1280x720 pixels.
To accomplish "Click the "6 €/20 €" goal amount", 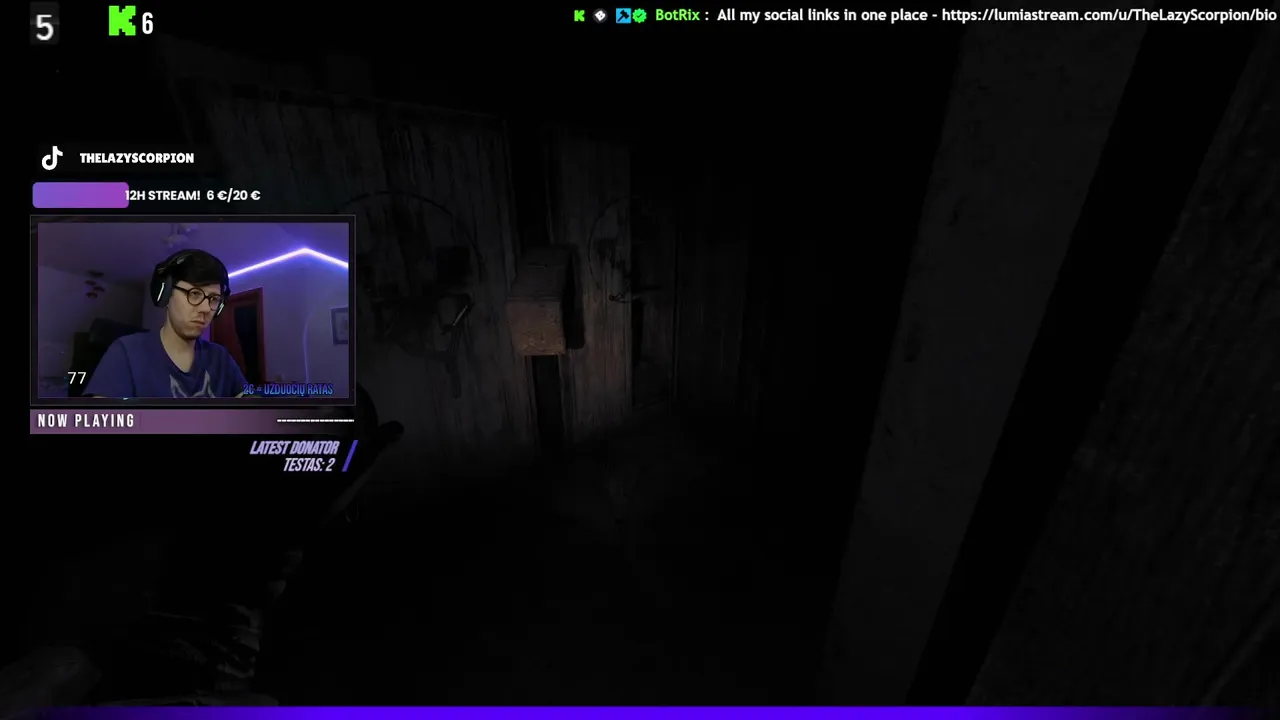I will coord(233,196).
